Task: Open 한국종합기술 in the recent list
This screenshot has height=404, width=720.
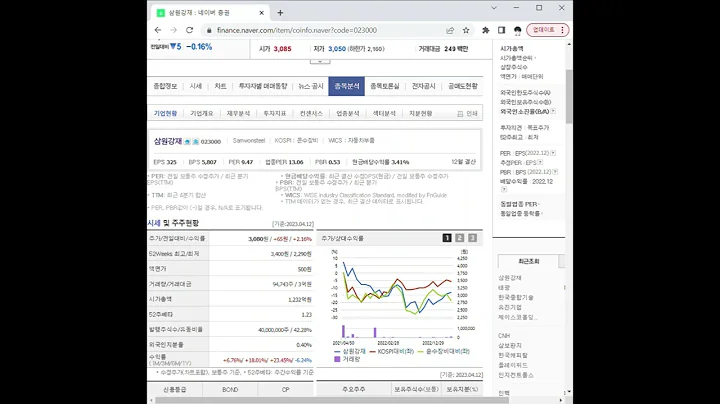Action: (x=516, y=297)
